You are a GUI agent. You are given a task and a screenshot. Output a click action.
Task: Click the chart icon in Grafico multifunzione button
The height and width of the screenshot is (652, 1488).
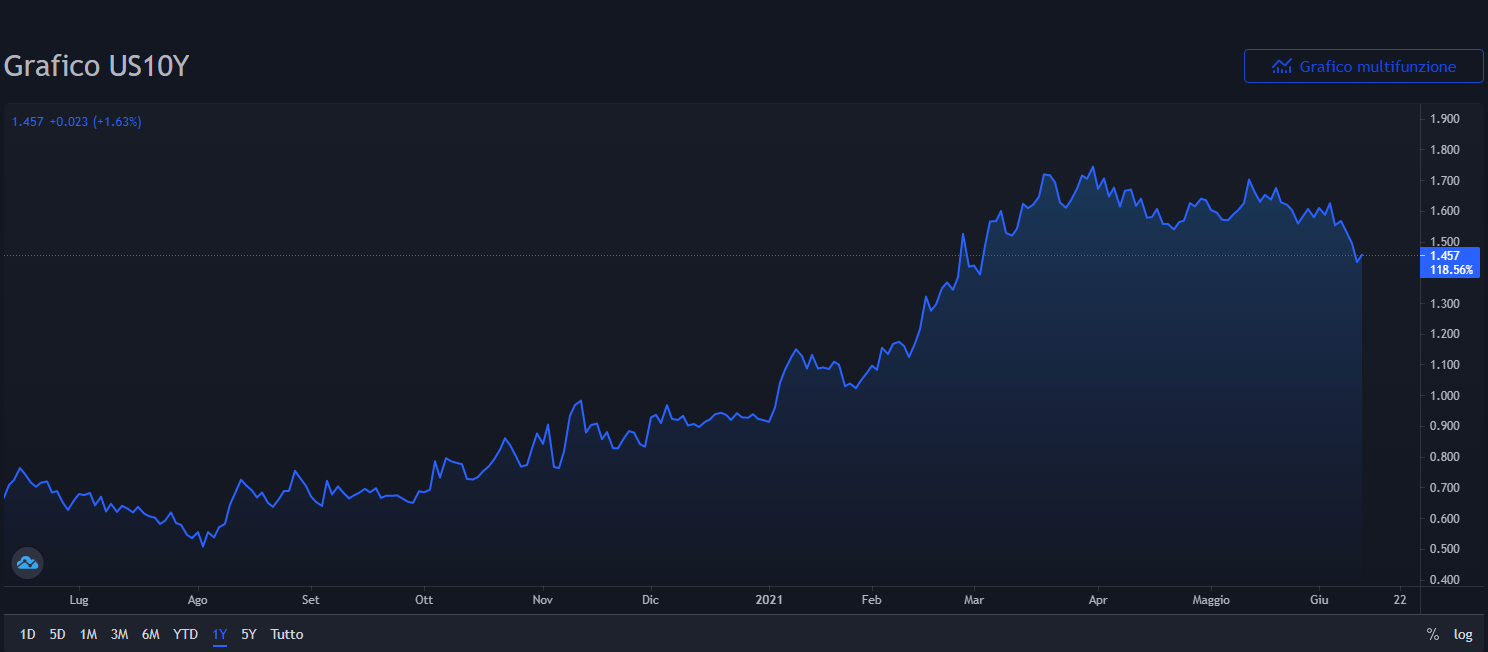click(x=1281, y=66)
